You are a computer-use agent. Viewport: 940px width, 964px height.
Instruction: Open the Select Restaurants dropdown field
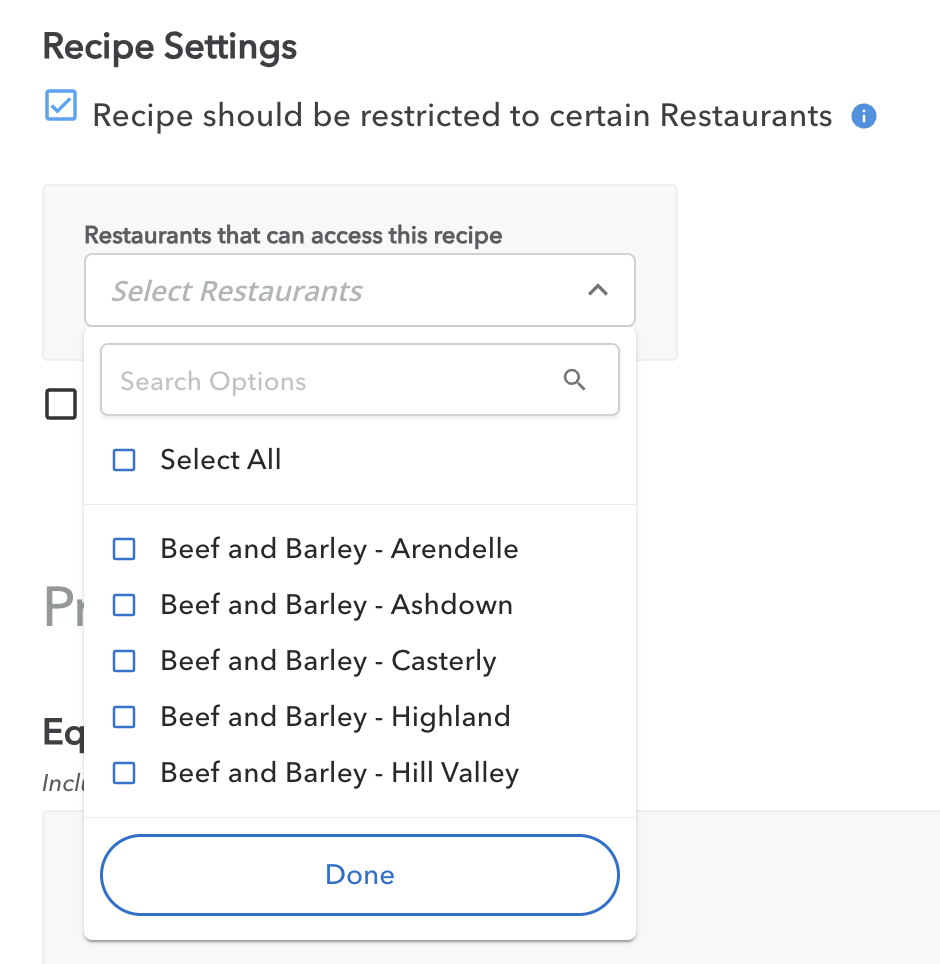point(340,291)
